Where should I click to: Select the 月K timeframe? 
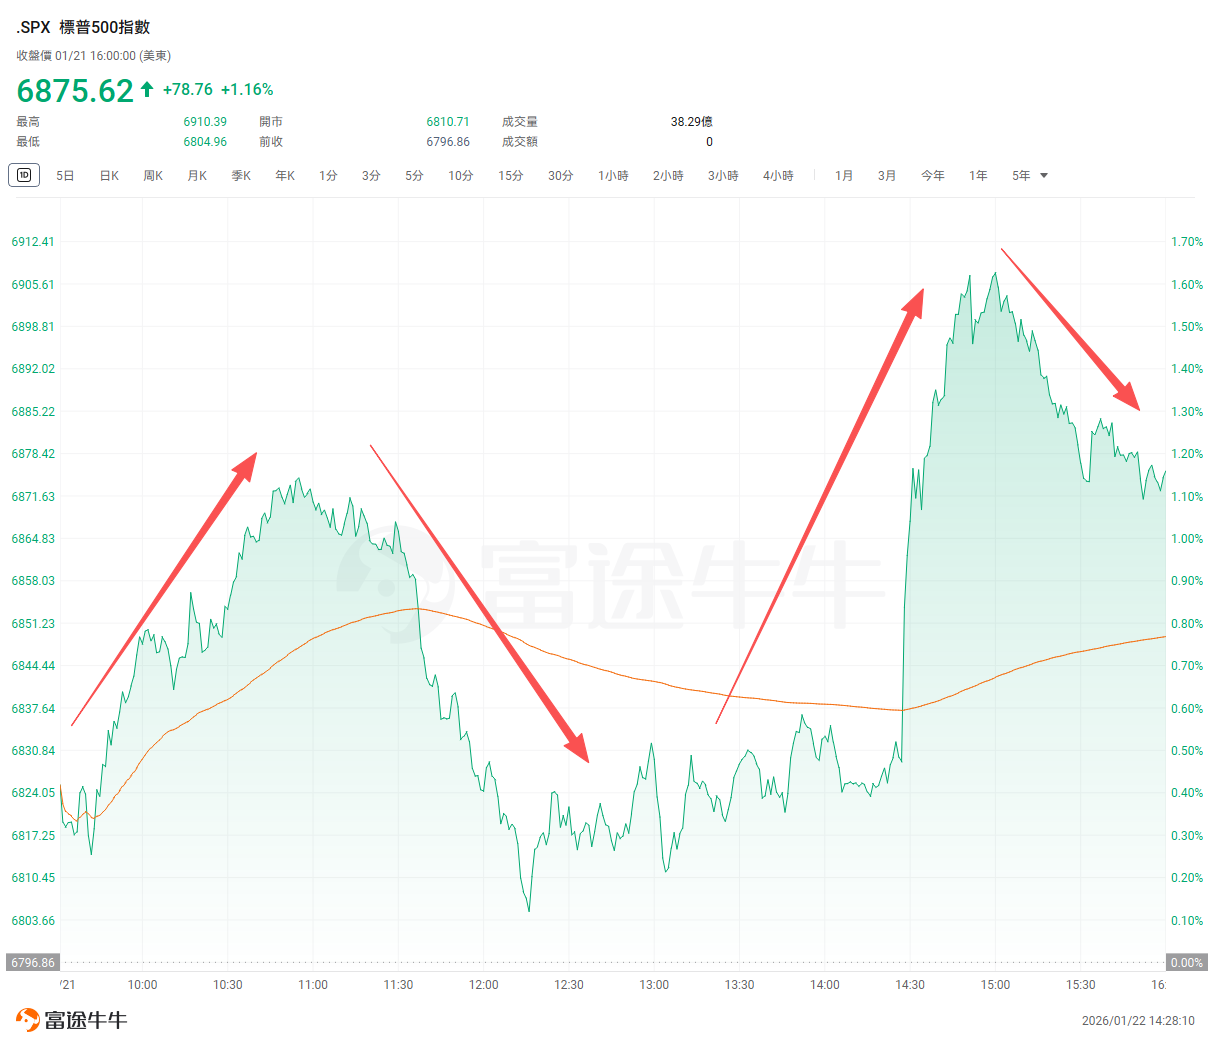[197, 175]
